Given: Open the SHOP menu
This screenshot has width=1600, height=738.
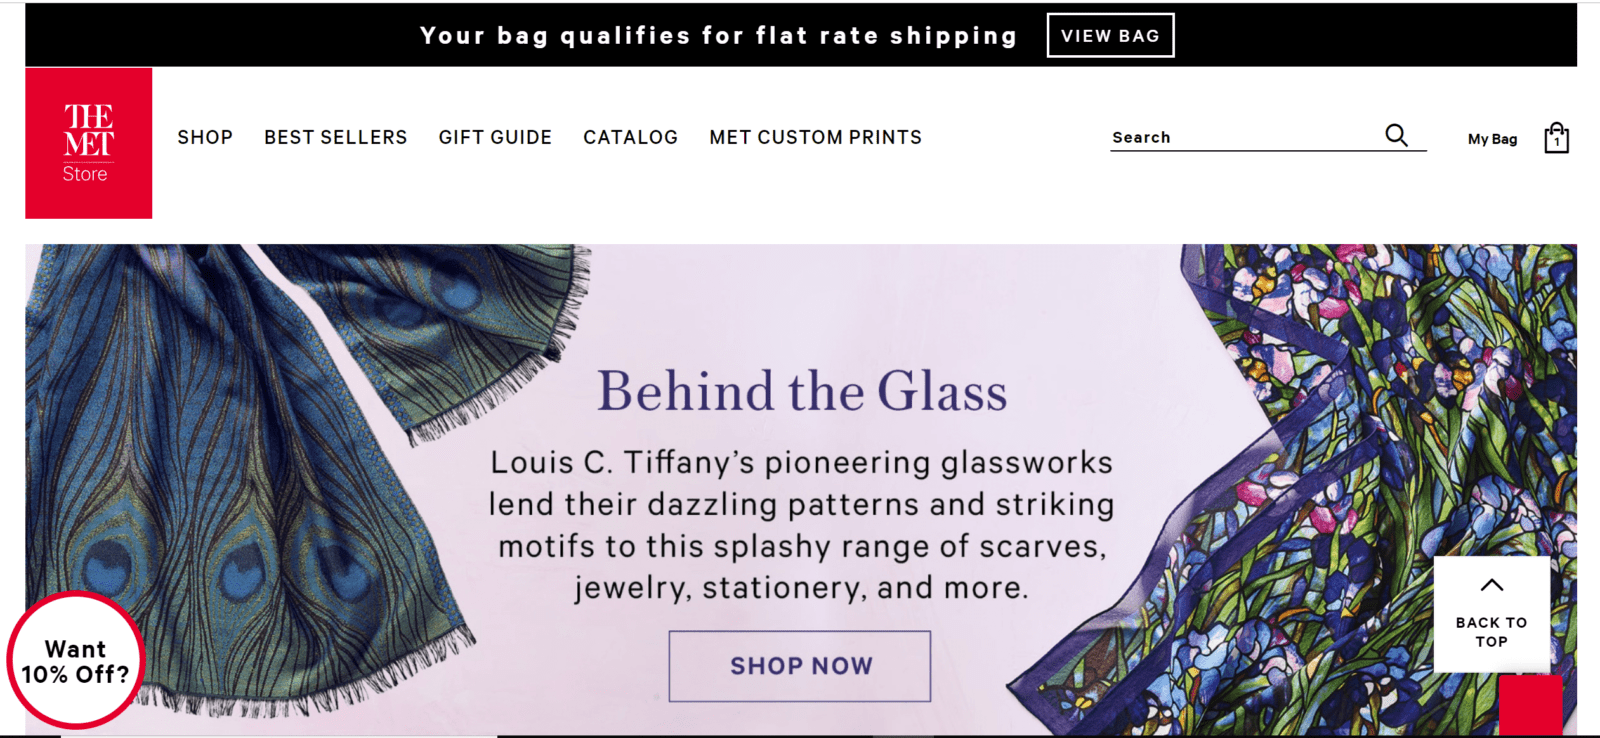Looking at the screenshot, I should click(x=205, y=137).
